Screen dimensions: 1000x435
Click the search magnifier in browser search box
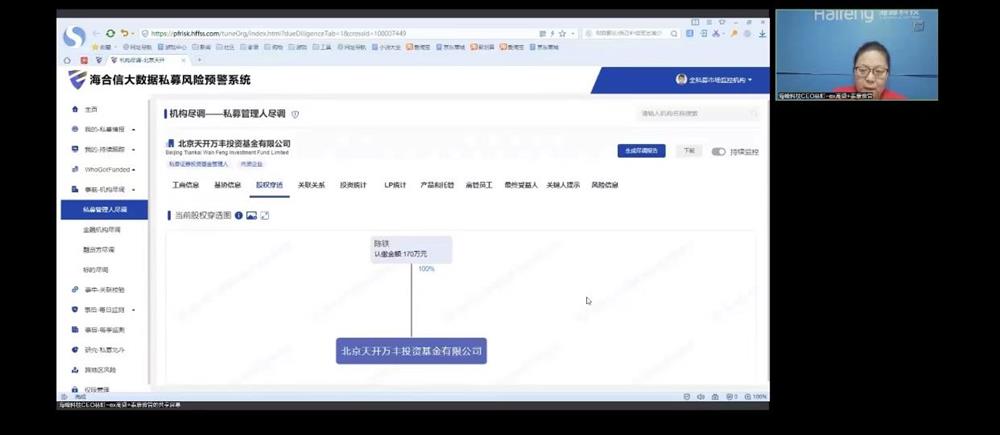click(674, 33)
